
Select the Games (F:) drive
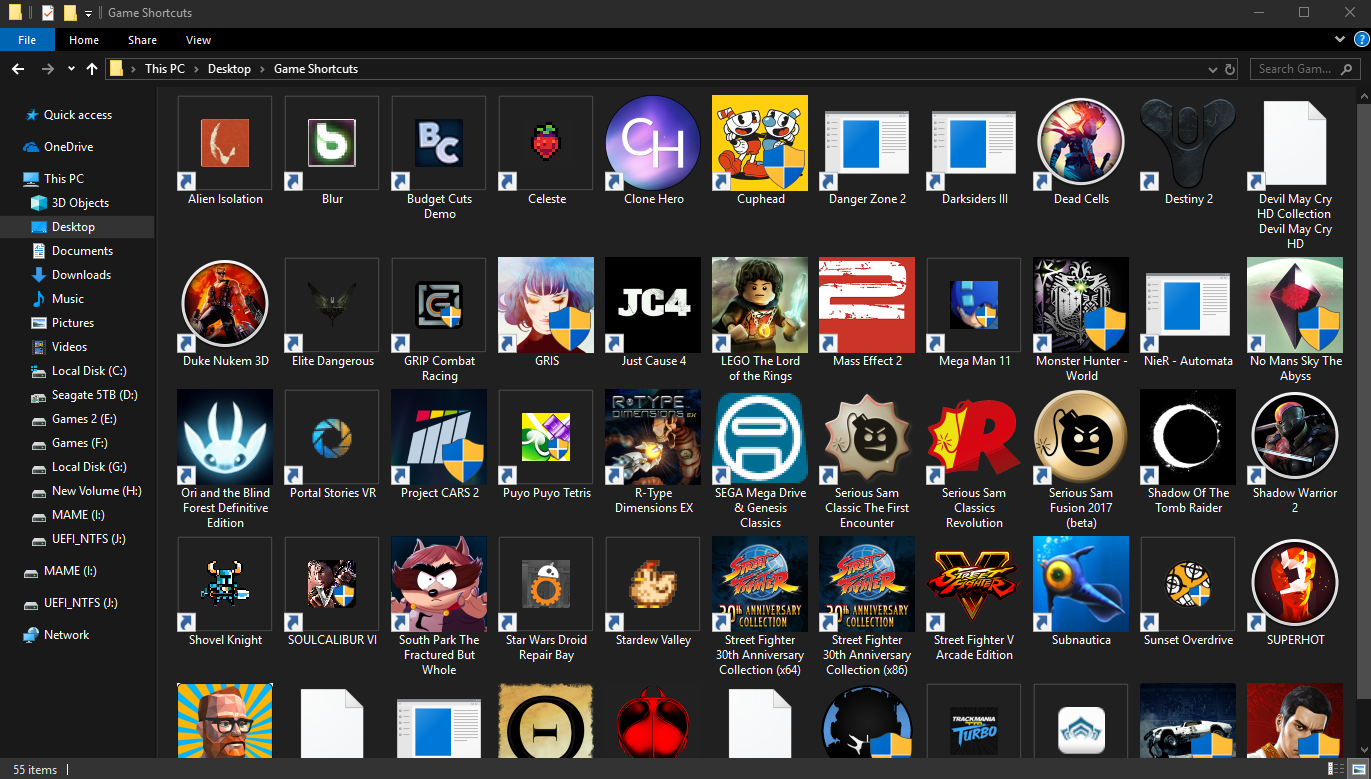click(x=79, y=443)
